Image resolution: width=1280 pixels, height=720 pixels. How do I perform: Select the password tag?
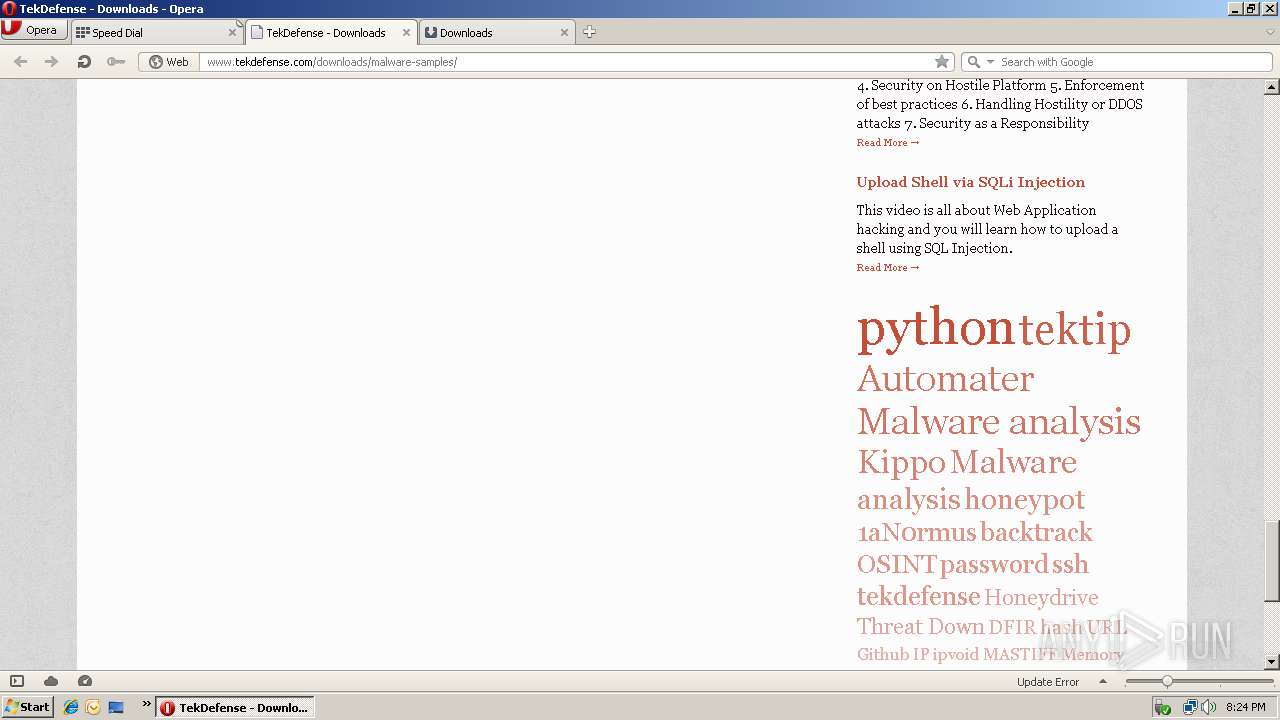994,566
